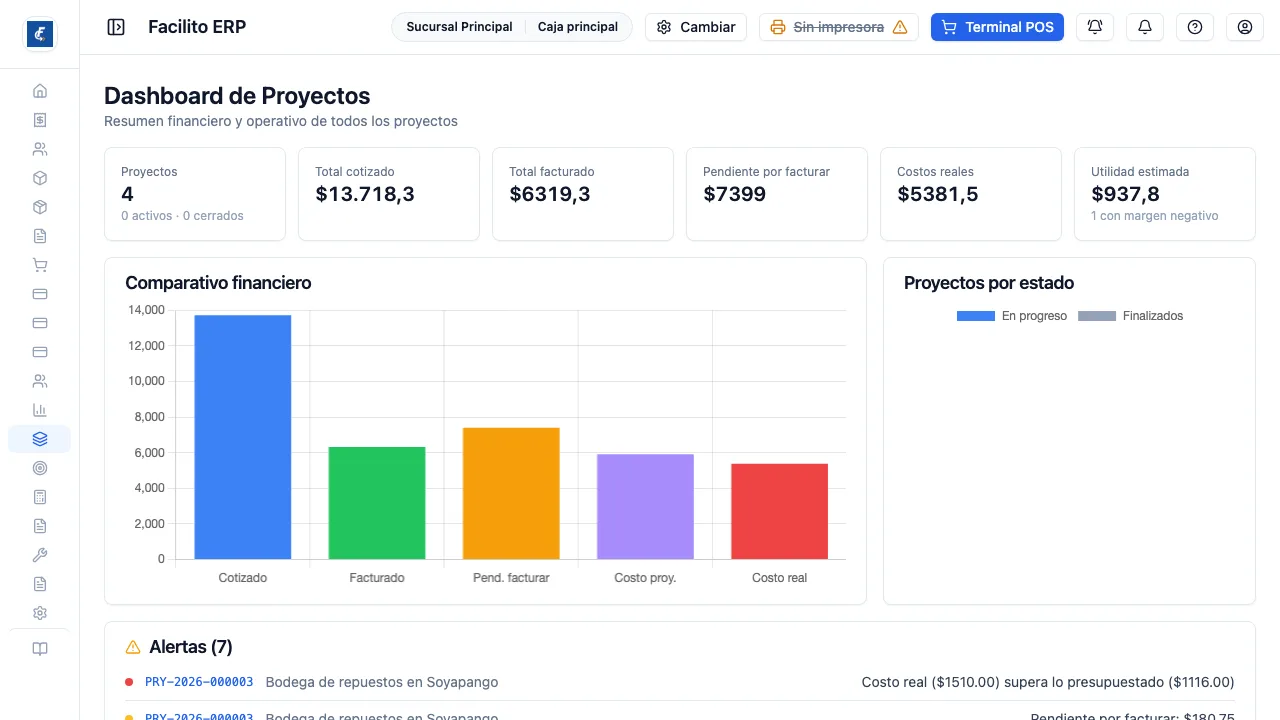Click the 14,000 y-axis label
The height and width of the screenshot is (720, 1280).
coord(146,310)
